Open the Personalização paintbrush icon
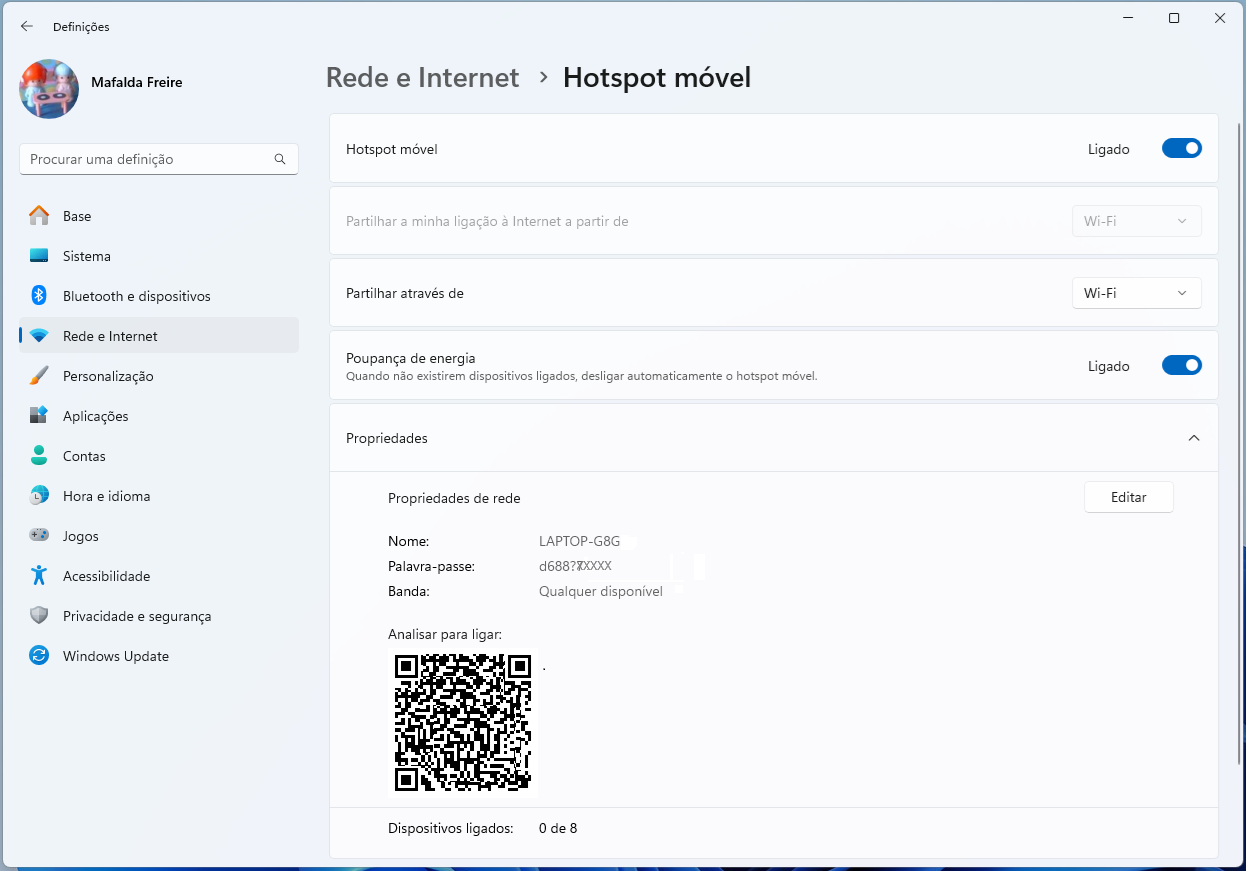Image resolution: width=1246 pixels, height=871 pixels. 39,376
